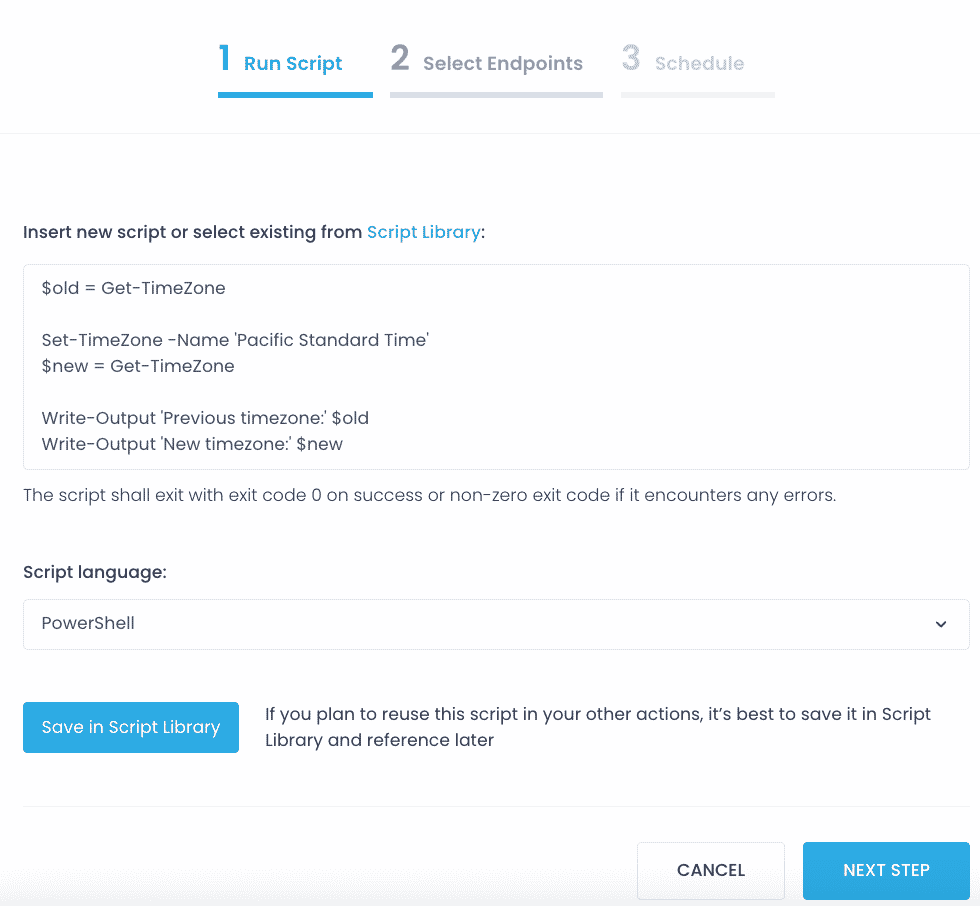Cancel the script action
This screenshot has width=980, height=906.
click(x=711, y=870)
